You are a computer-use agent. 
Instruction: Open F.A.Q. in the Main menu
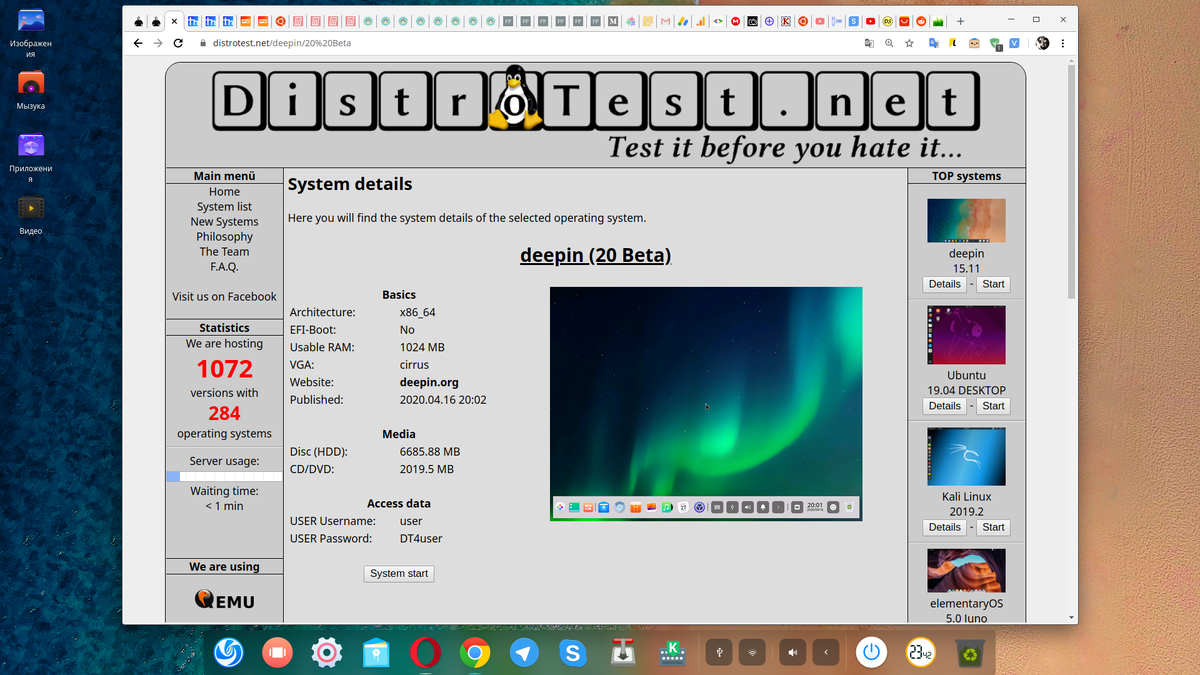click(x=224, y=267)
